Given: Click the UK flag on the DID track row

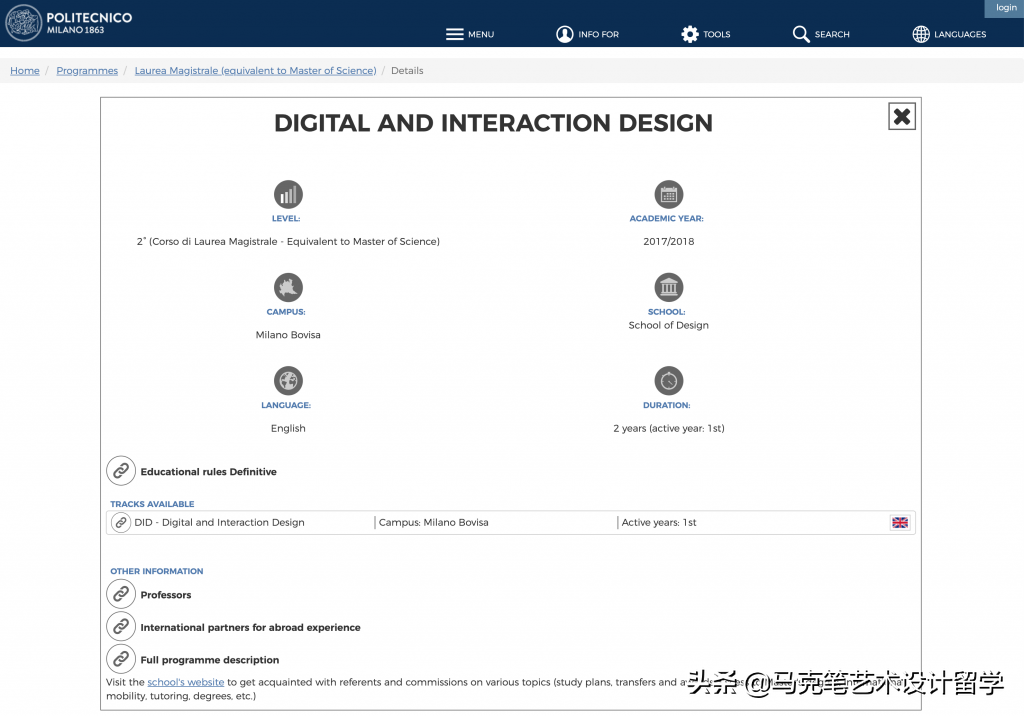Looking at the screenshot, I should [899, 522].
